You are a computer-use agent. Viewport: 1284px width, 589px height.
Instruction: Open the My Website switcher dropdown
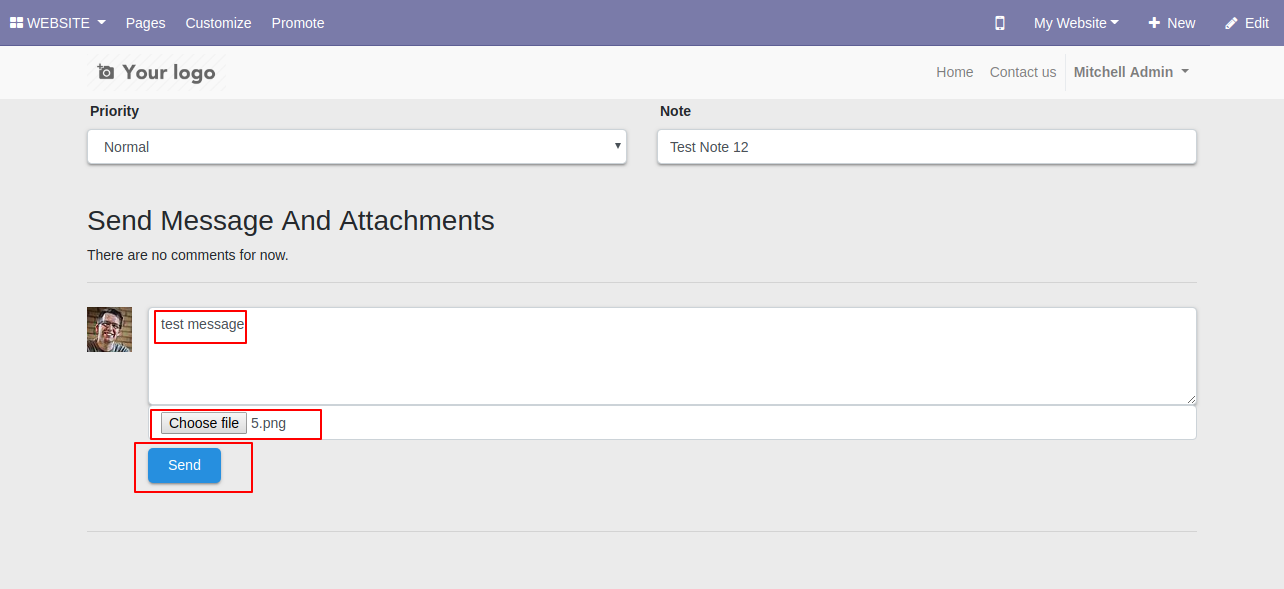(x=1076, y=23)
